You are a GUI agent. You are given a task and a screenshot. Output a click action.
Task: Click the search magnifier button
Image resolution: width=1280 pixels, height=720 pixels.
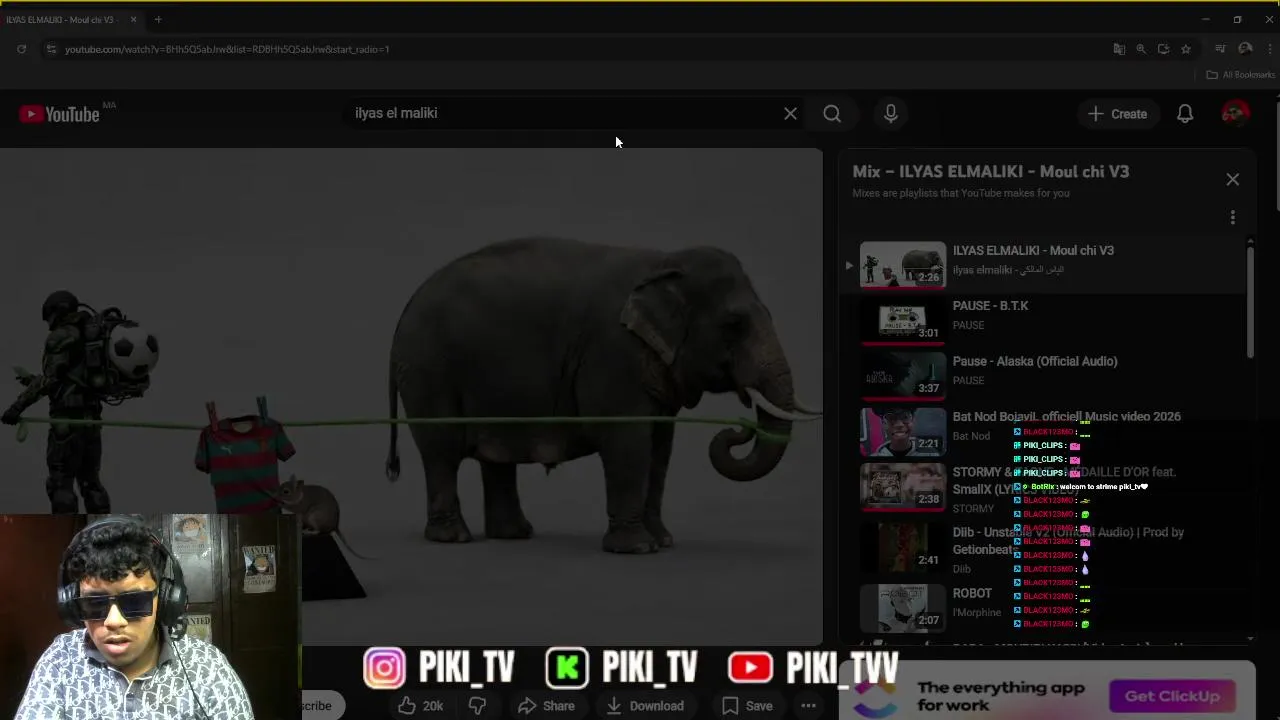click(x=832, y=114)
